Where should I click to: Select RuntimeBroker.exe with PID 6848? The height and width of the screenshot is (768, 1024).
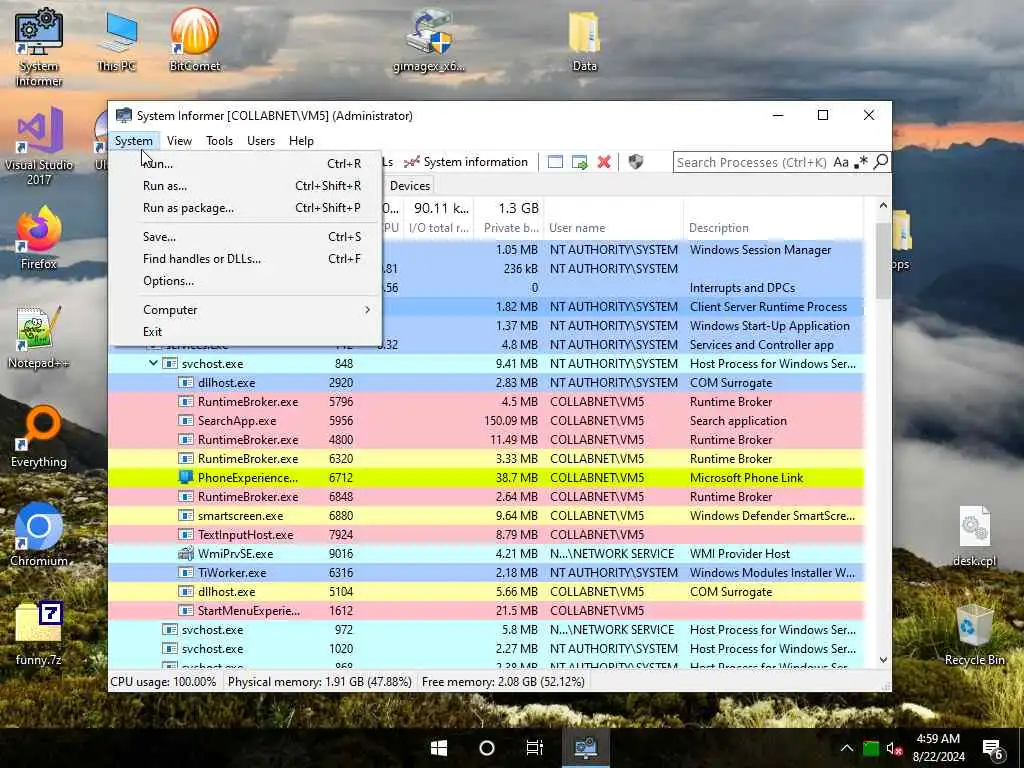[486, 496]
